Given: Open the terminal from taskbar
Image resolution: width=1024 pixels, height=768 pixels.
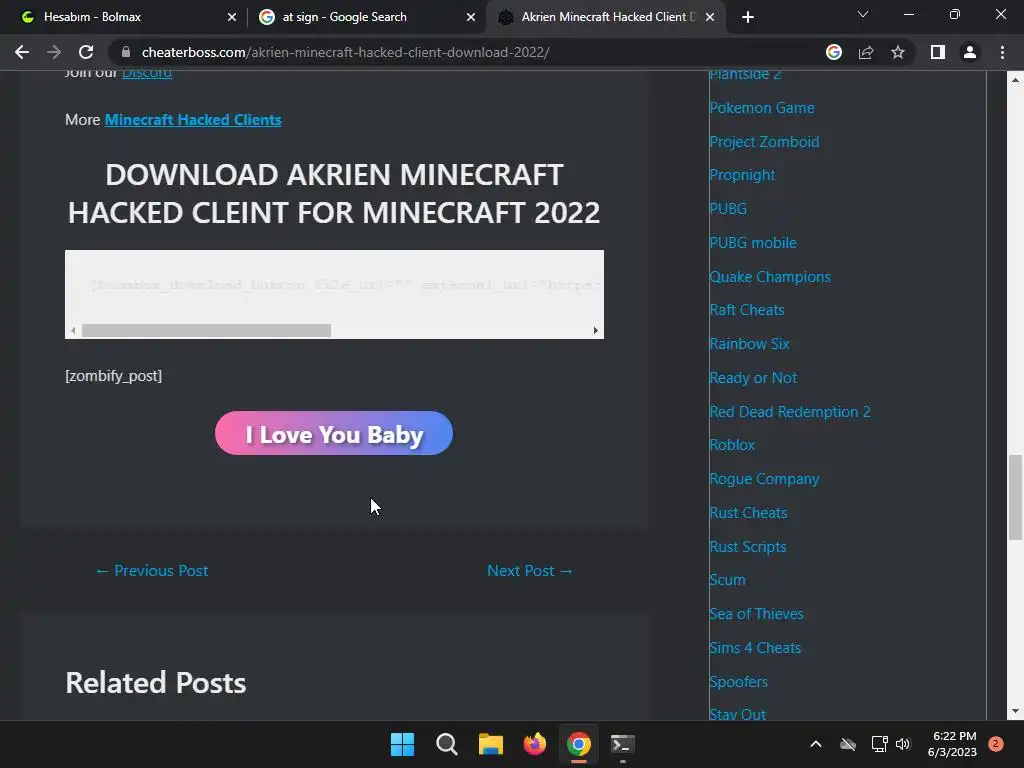Looking at the screenshot, I should 622,744.
